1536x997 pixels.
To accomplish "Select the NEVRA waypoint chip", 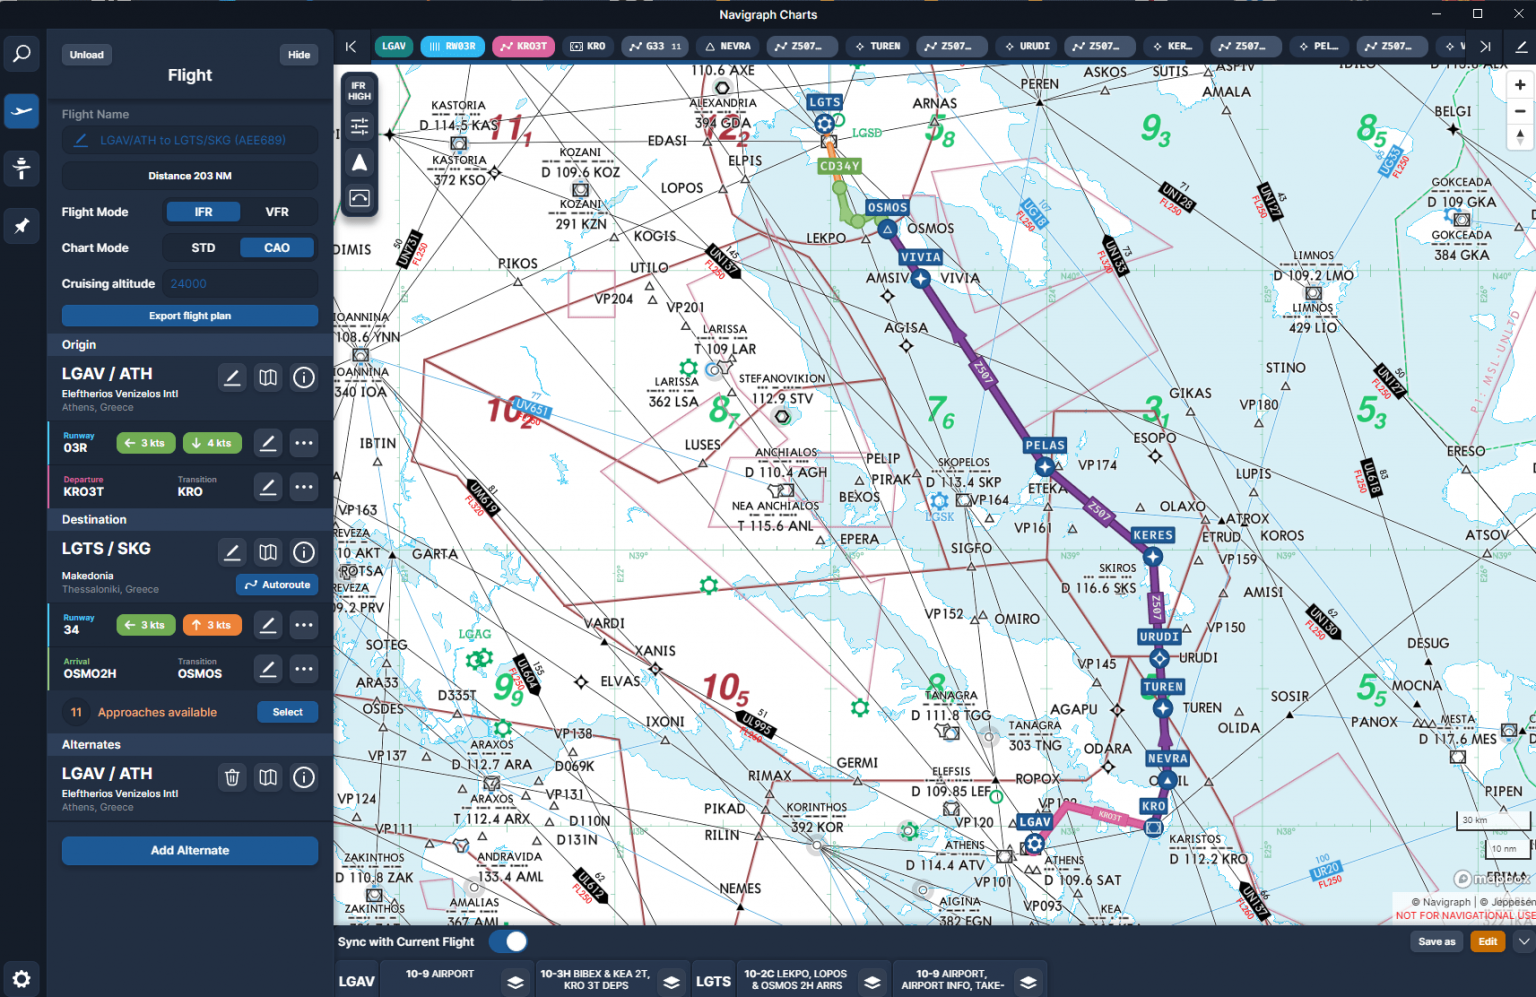I will pos(727,46).
